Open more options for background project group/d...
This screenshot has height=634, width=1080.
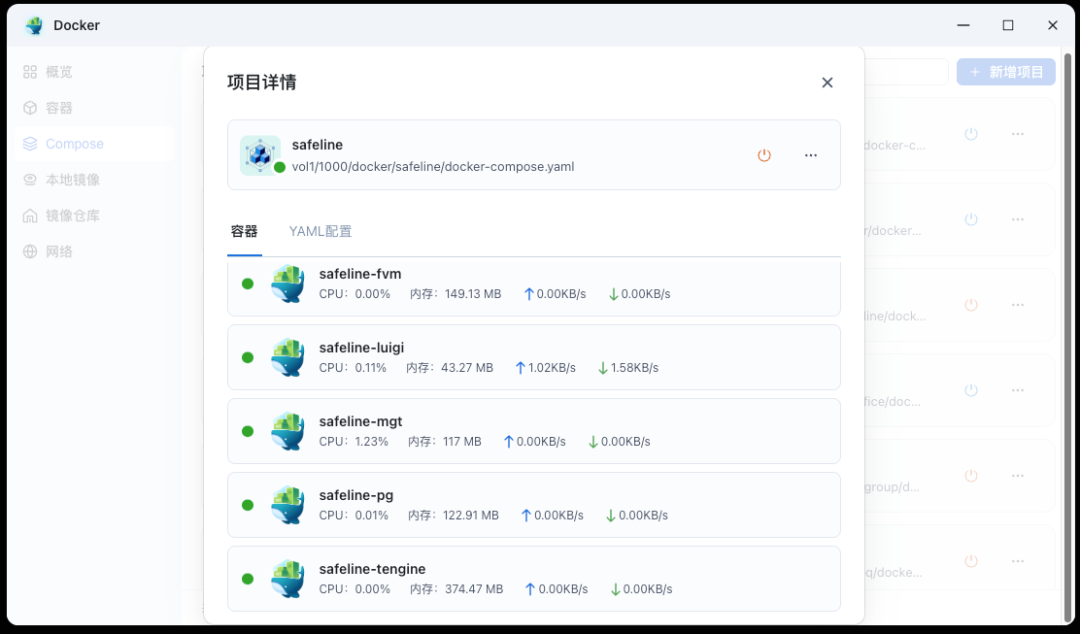pyautogui.click(x=1018, y=476)
